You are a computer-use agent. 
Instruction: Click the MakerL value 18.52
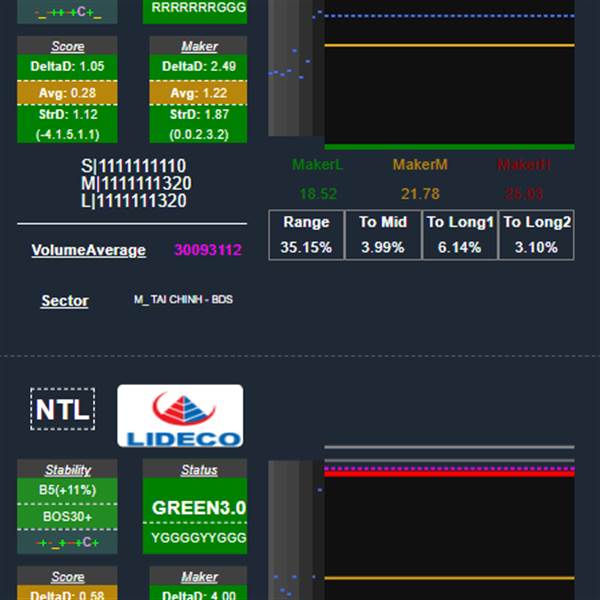coord(318,194)
